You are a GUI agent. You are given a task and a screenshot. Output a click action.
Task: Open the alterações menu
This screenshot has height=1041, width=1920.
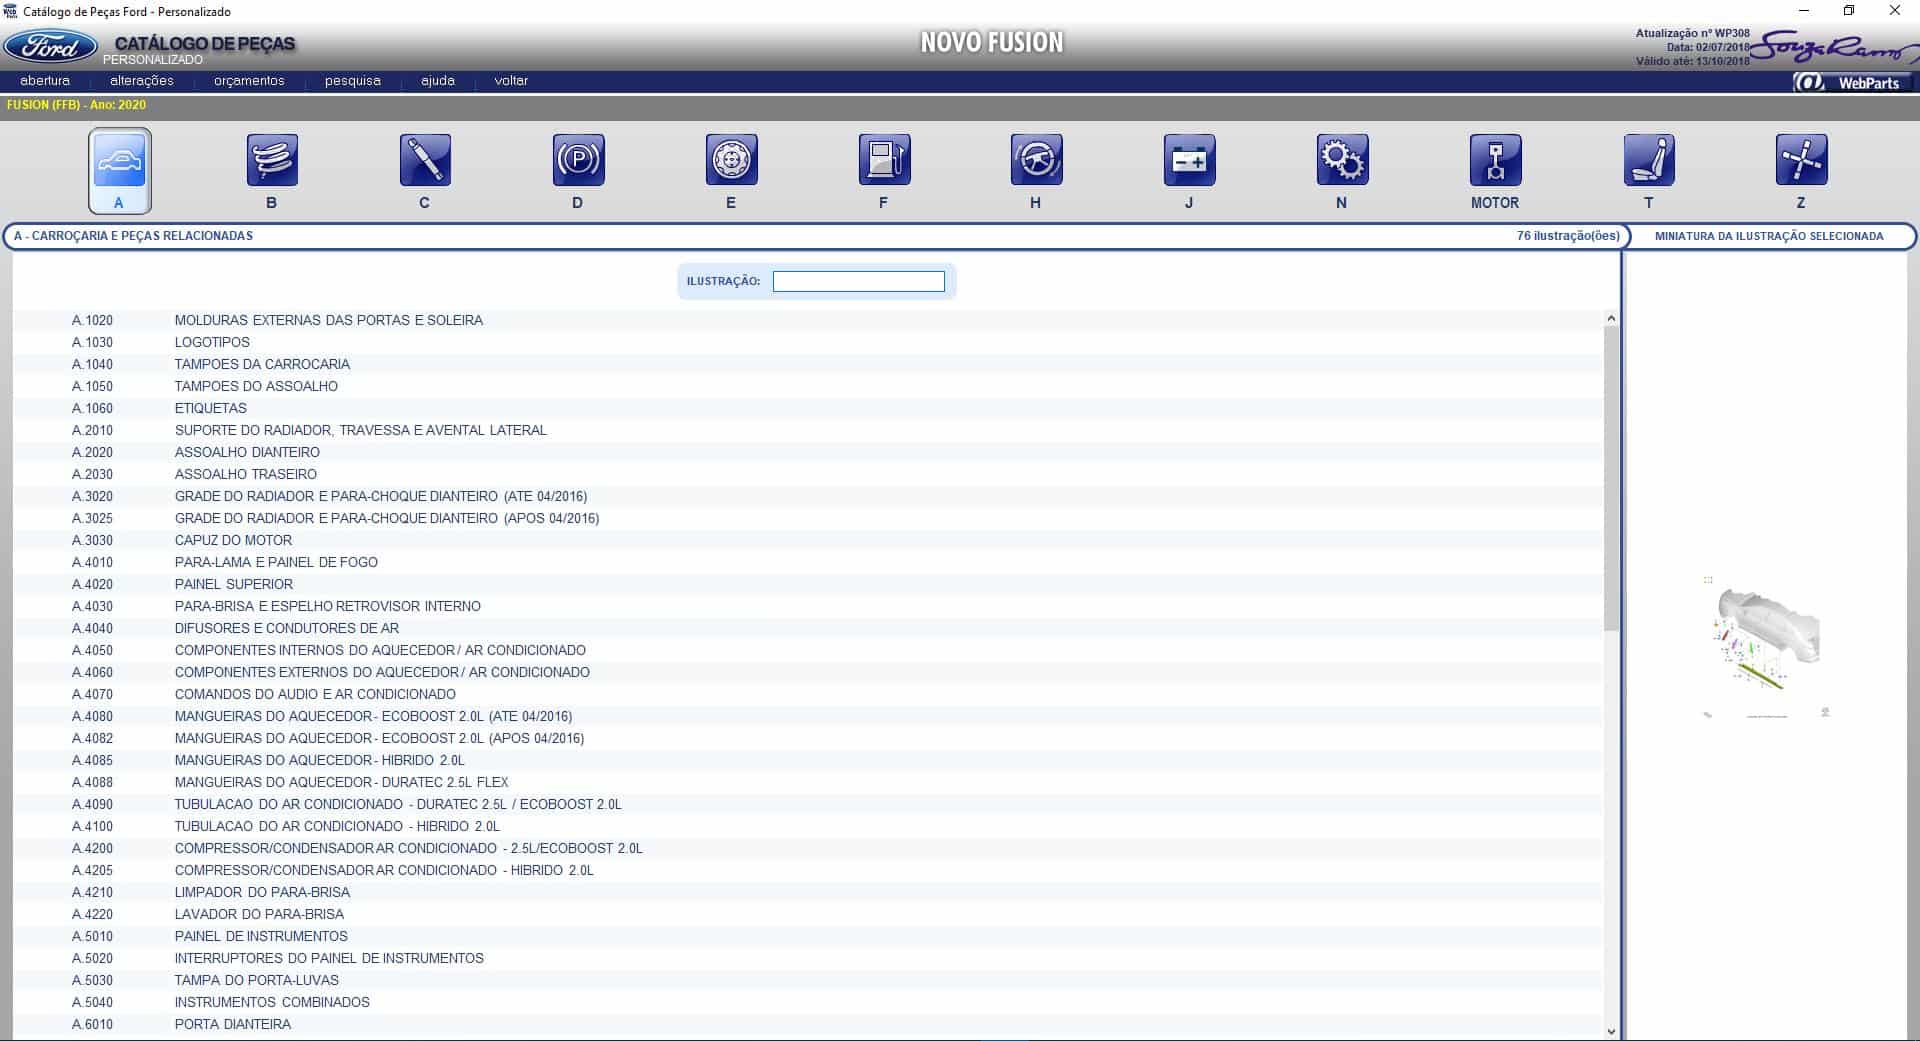point(142,81)
